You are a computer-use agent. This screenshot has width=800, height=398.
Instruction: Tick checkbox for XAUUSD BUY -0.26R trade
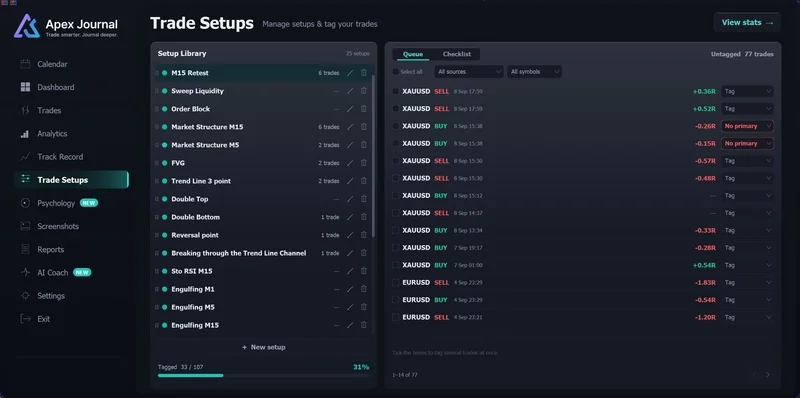point(395,126)
